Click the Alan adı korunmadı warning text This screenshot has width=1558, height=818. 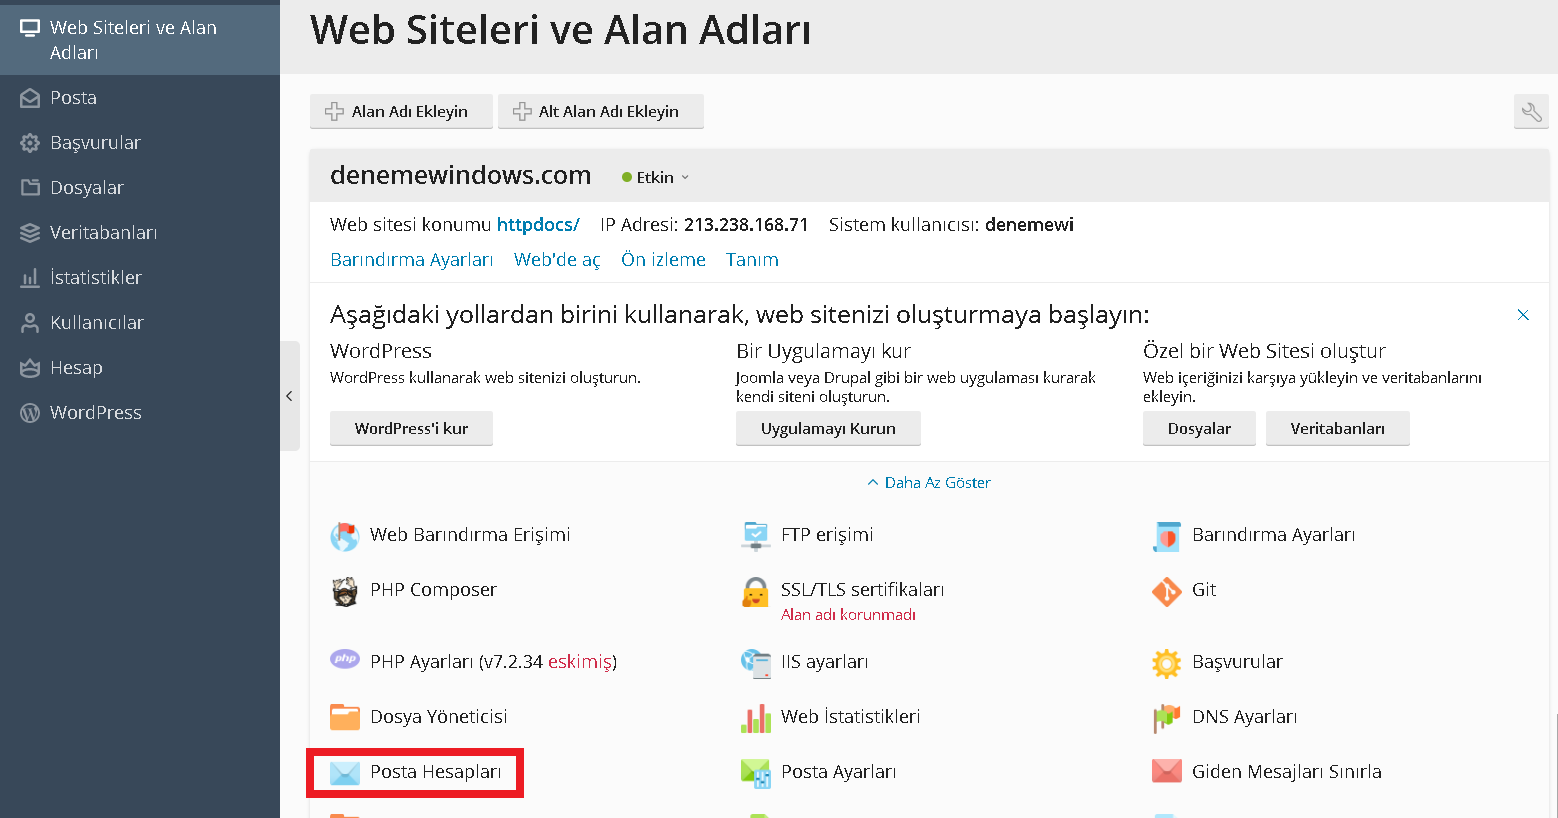pos(848,615)
